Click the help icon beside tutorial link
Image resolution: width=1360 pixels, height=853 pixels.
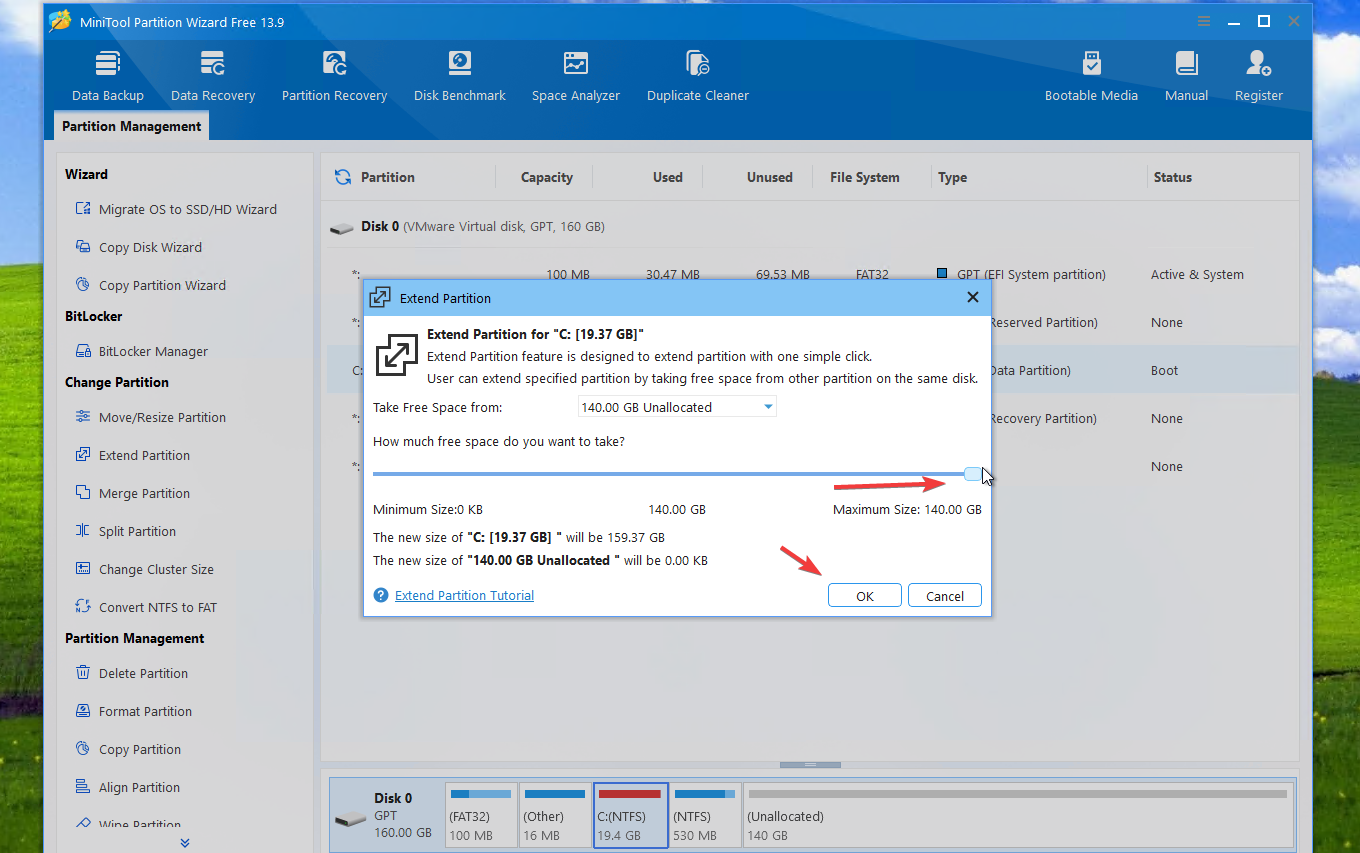[x=380, y=595]
